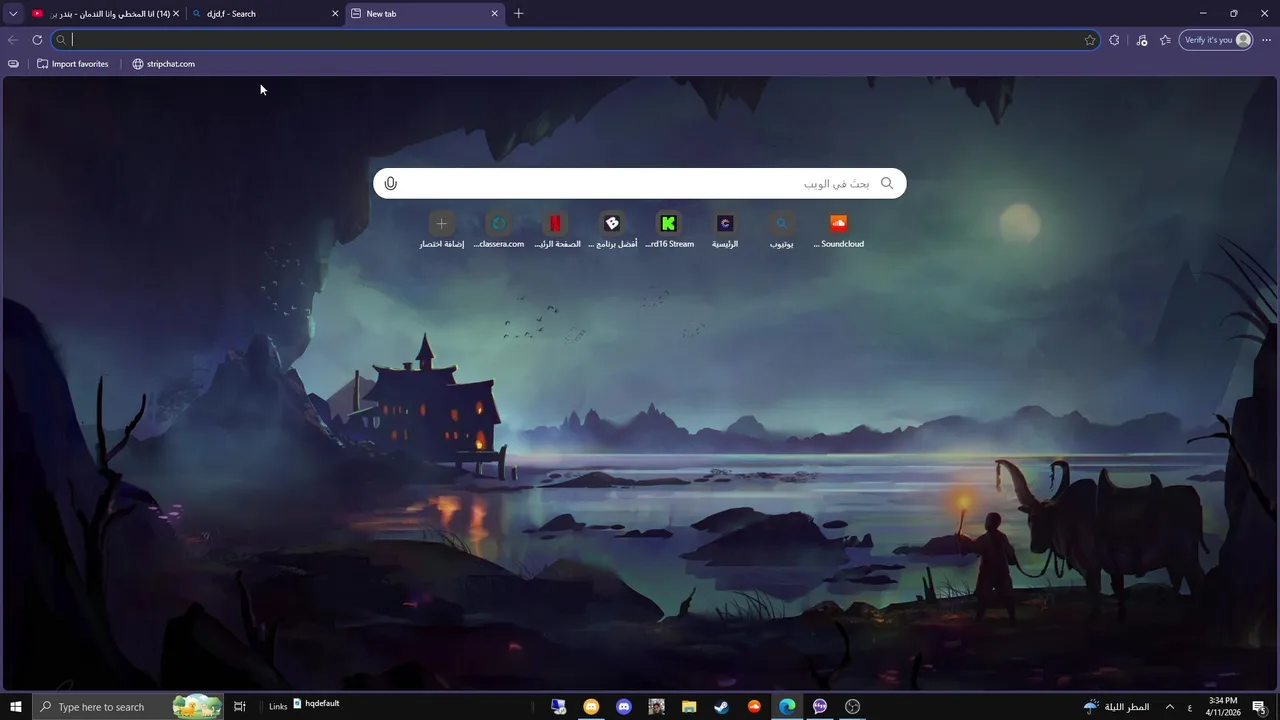This screenshot has height=720, width=1280.
Task: Close the YouTube (14) tab
Action: click(176, 14)
